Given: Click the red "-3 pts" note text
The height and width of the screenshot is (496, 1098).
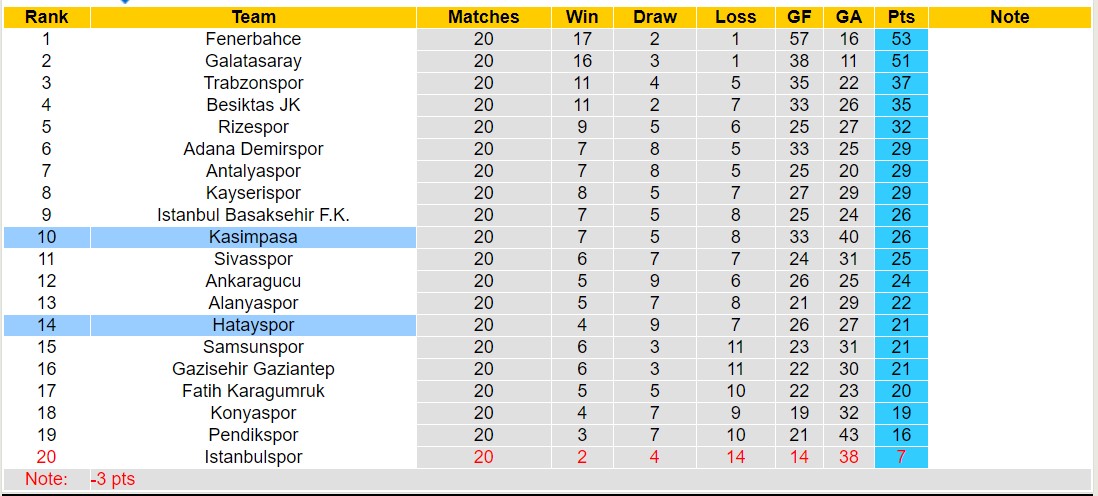Looking at the screenshot, I should 113,479.
